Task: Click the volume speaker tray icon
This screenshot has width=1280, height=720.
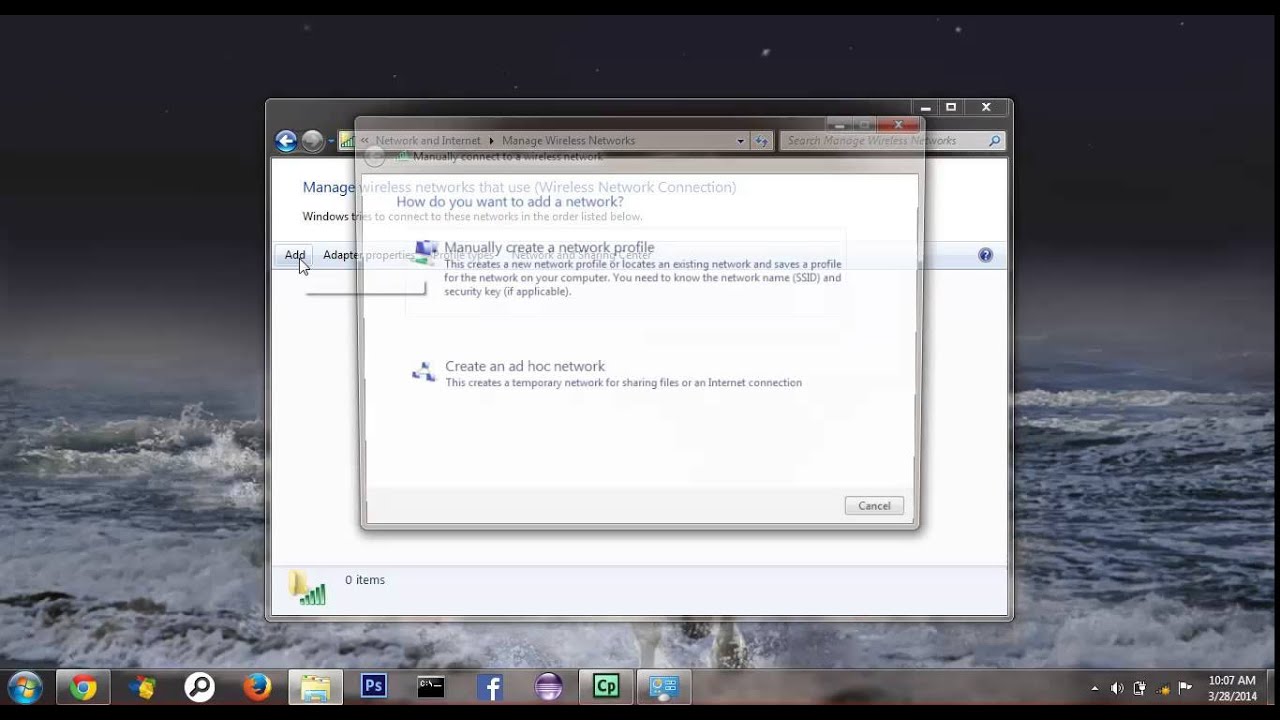Action: point(1117,688)
